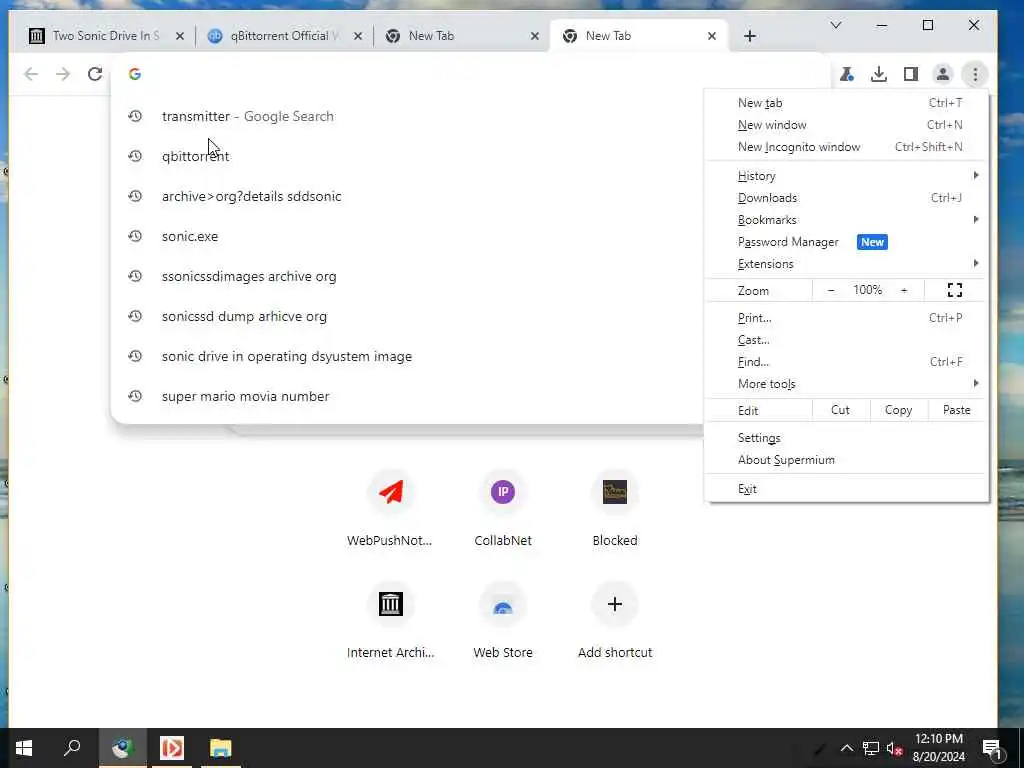Expand the History submenu
The height and width of the screenshot is (768, 1024).
[846, 176]
